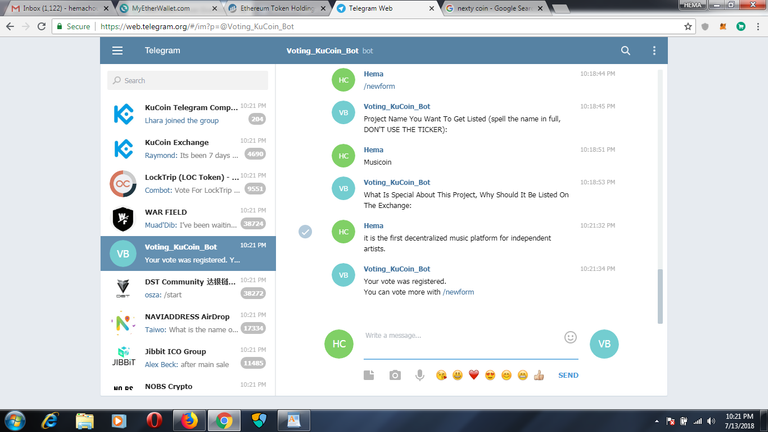Open the emoji picker smiley icon

click(570, 337)
